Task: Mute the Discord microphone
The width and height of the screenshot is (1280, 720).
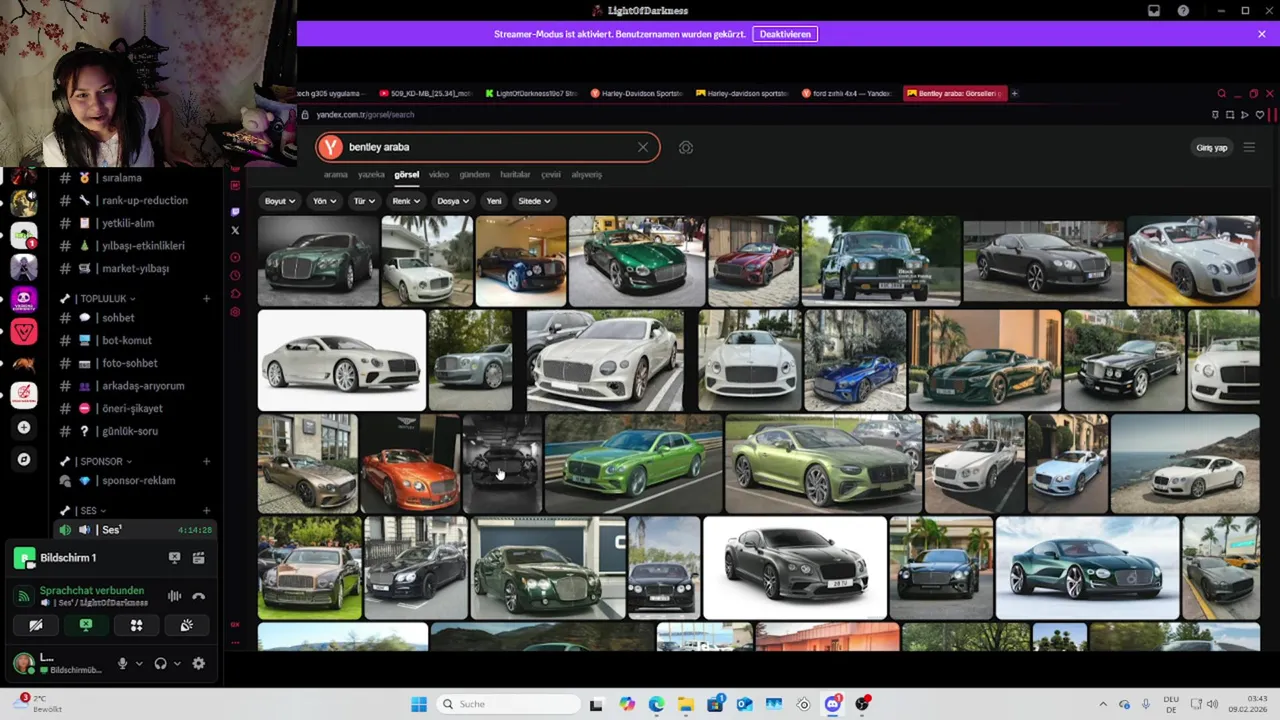Action: 123,663
